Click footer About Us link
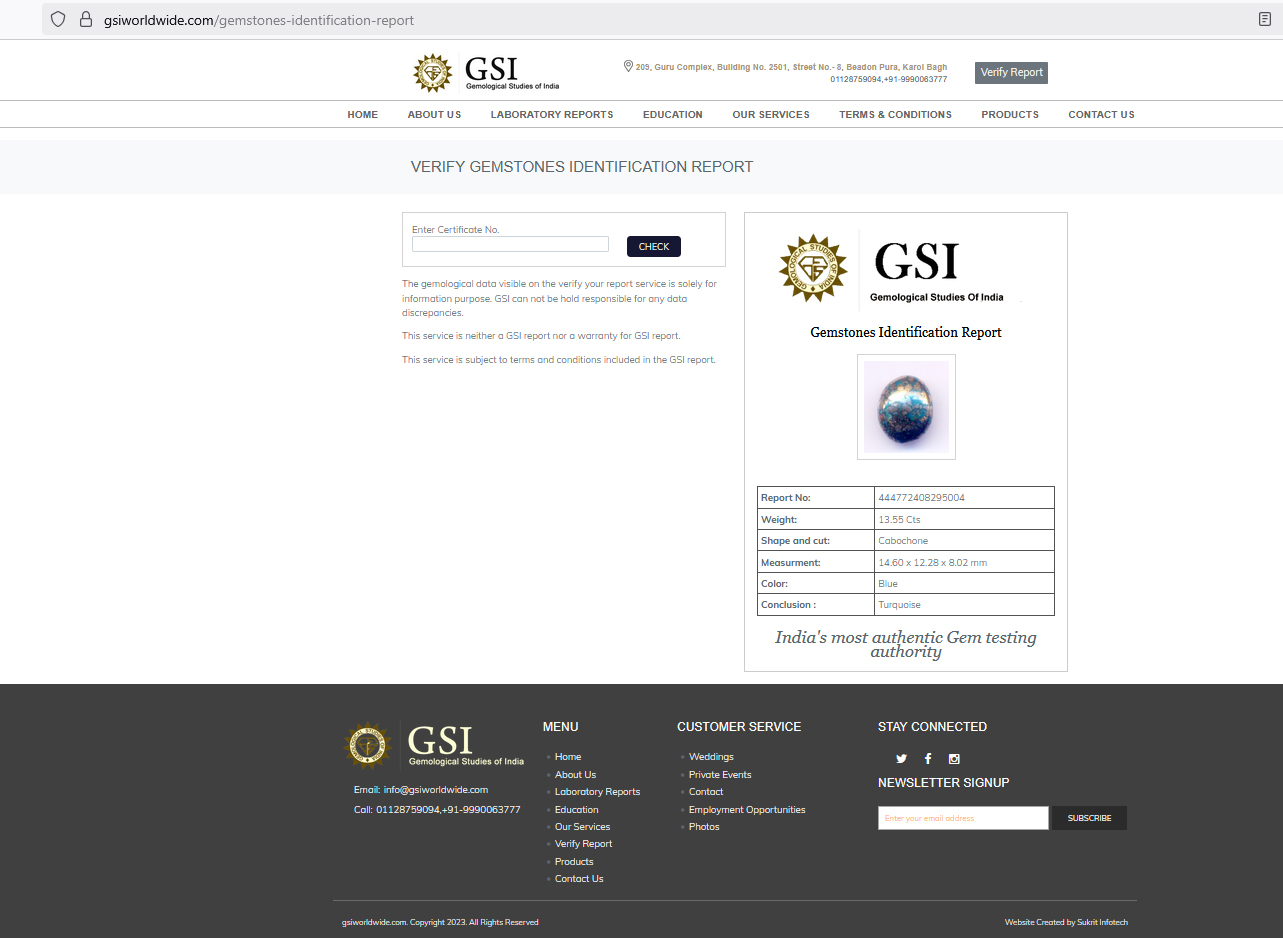The image size is (1283, 938). pyautogui.click(x=575, y=775)
